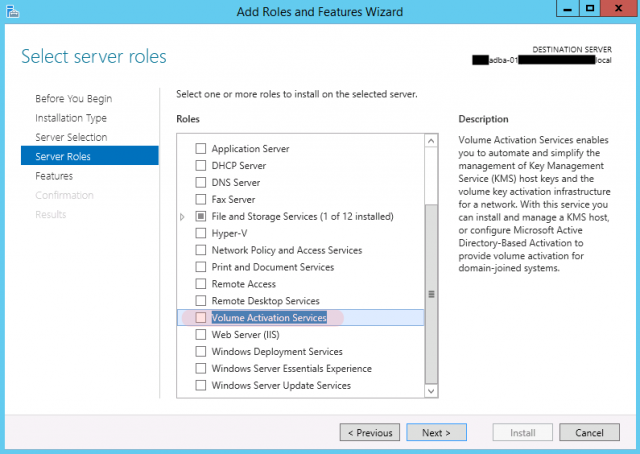Maximize the wizard window
Screen dimensions: 640x454
[x=590, y=8]
